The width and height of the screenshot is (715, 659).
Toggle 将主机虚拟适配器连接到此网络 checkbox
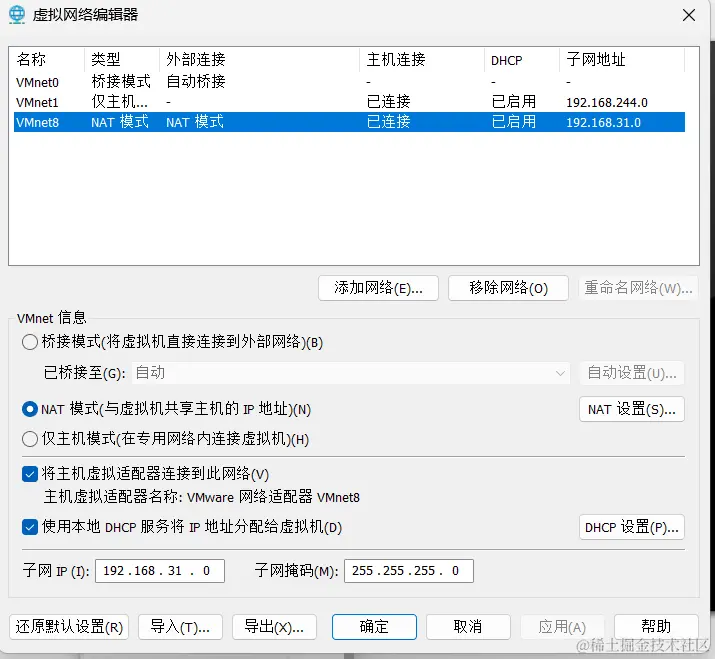click(x=30, y=474)
